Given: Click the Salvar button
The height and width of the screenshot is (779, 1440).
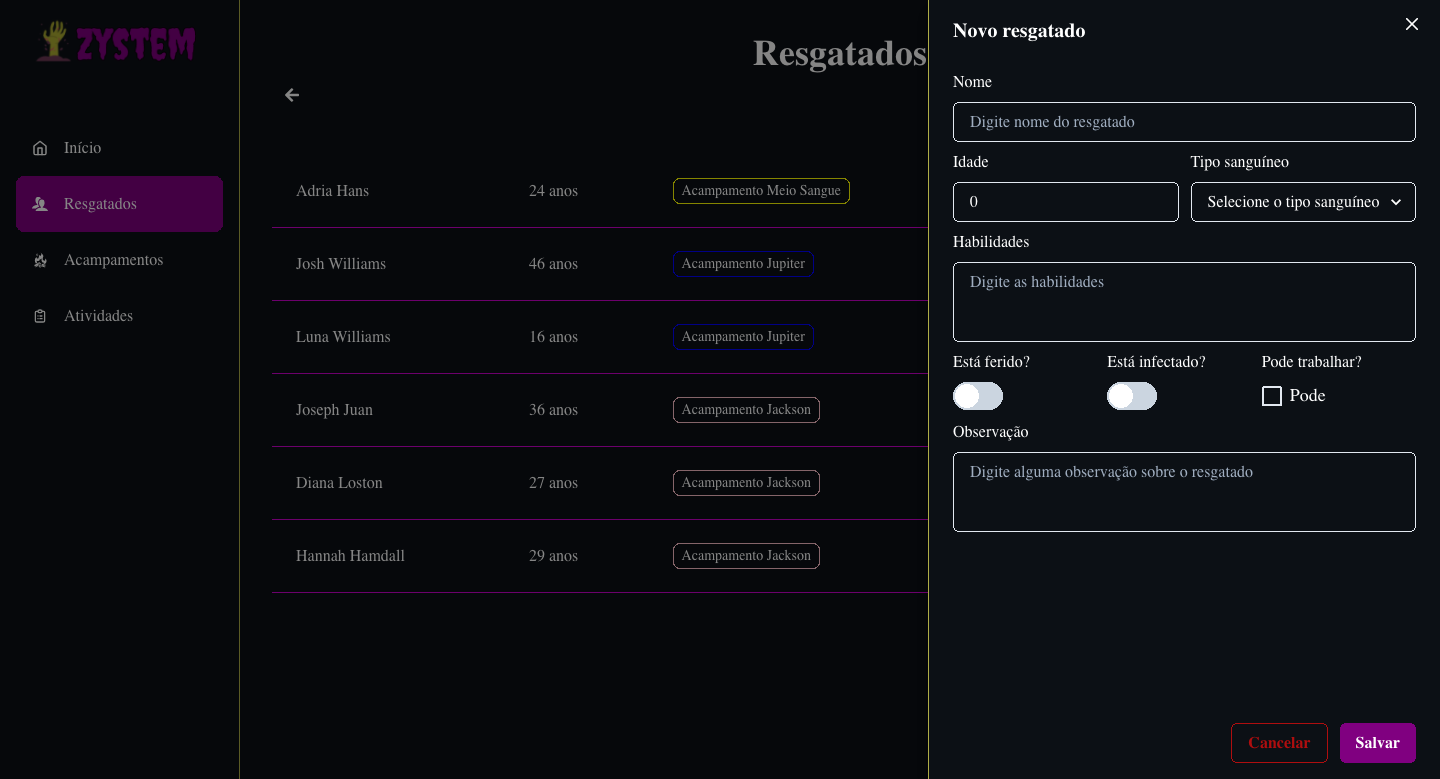Looking at the screenshot, I should click(x=1378, y=743).
